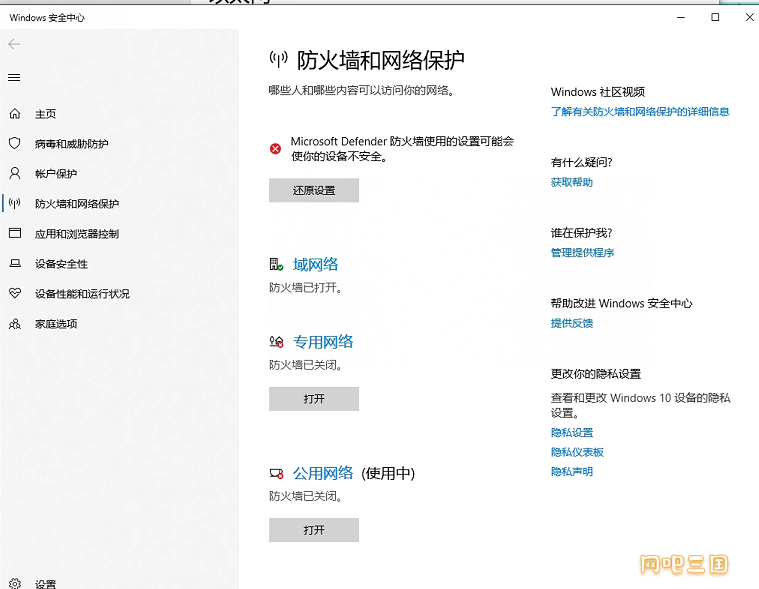
Task: Open 主页 in the sidebar
Action: coord(46,114)
